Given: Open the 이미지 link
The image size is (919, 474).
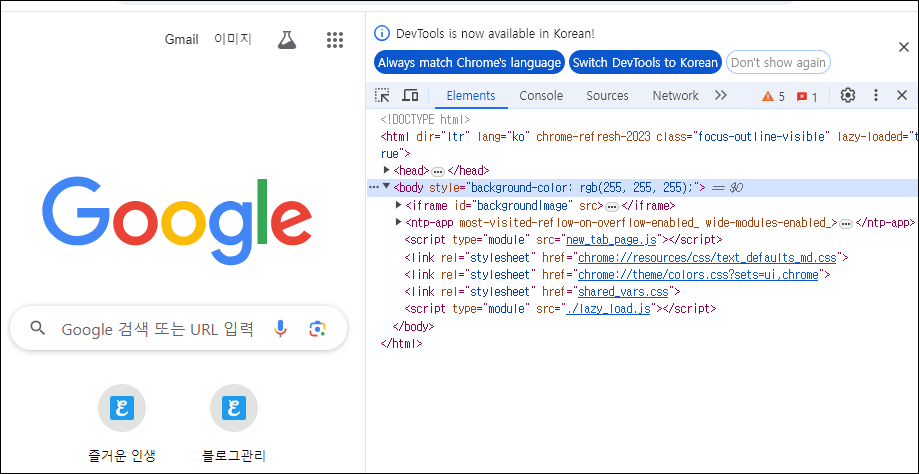Looking at the screenshot, I should pyautogui.click(x=233, y=39).
